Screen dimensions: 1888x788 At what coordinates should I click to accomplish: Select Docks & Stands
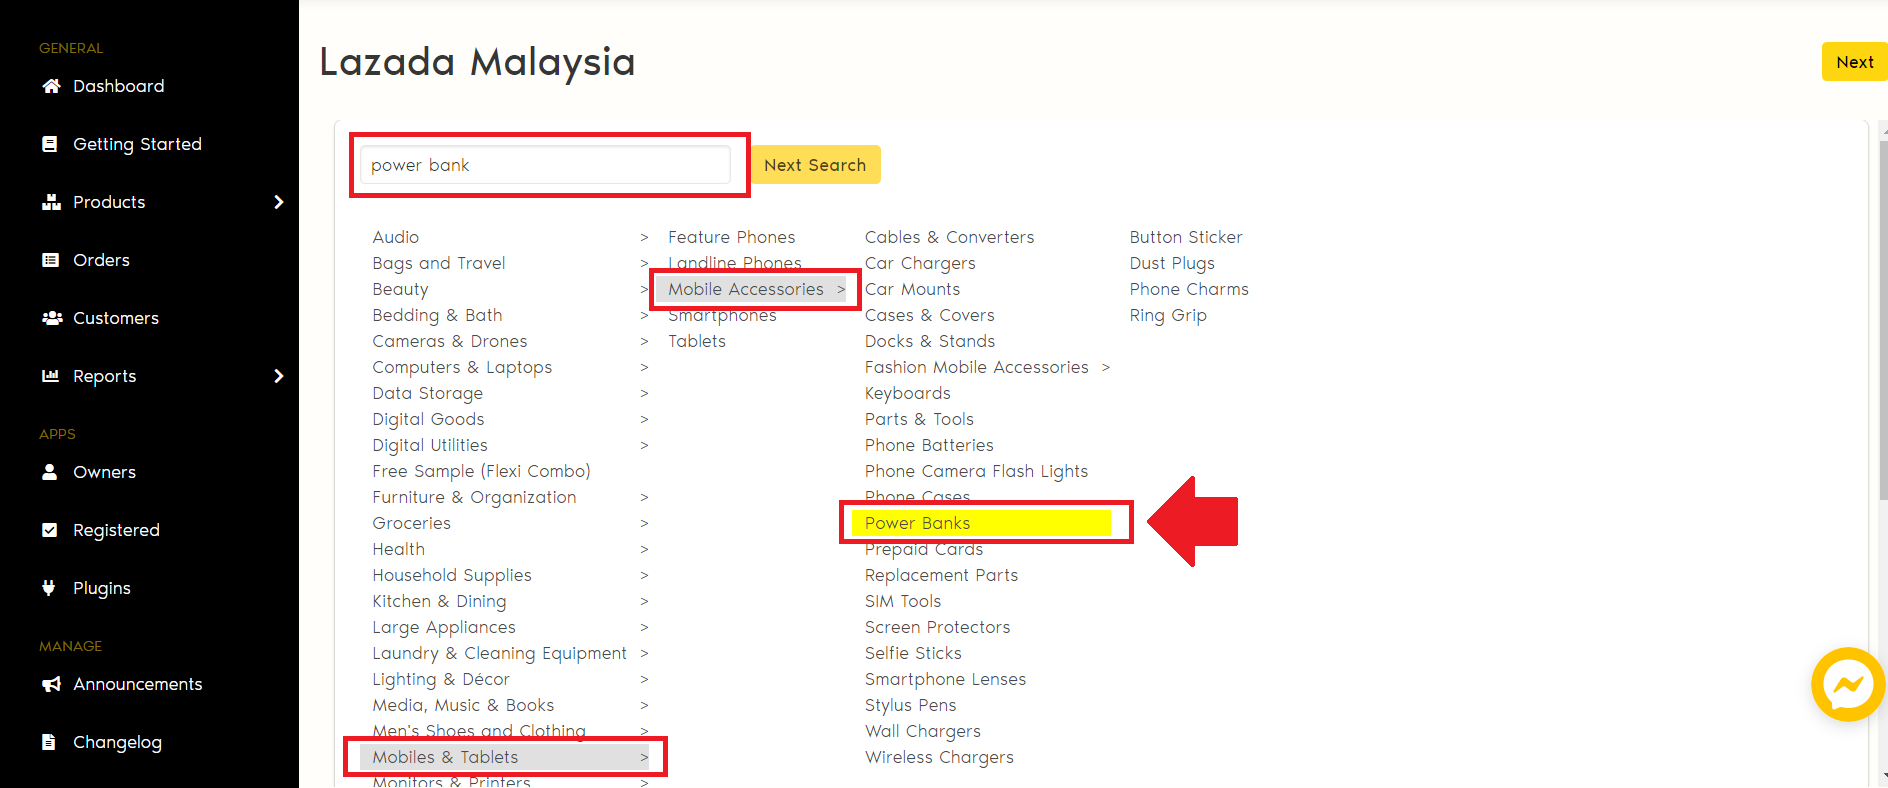(930, 341)
